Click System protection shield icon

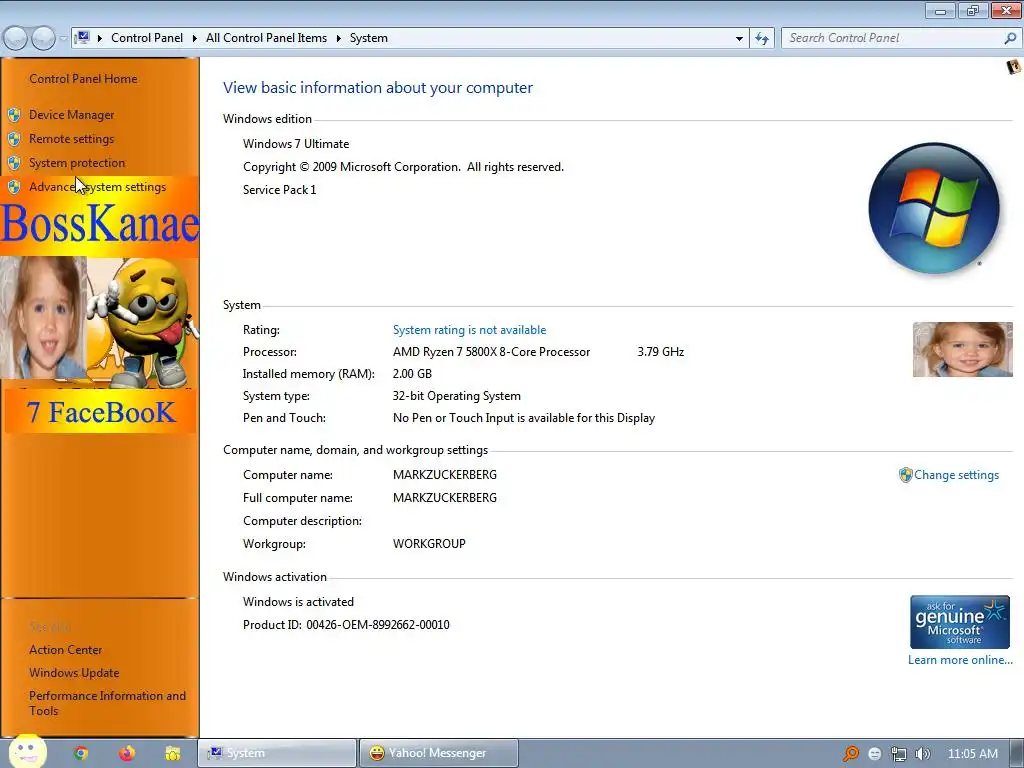(x=14, y=163)
